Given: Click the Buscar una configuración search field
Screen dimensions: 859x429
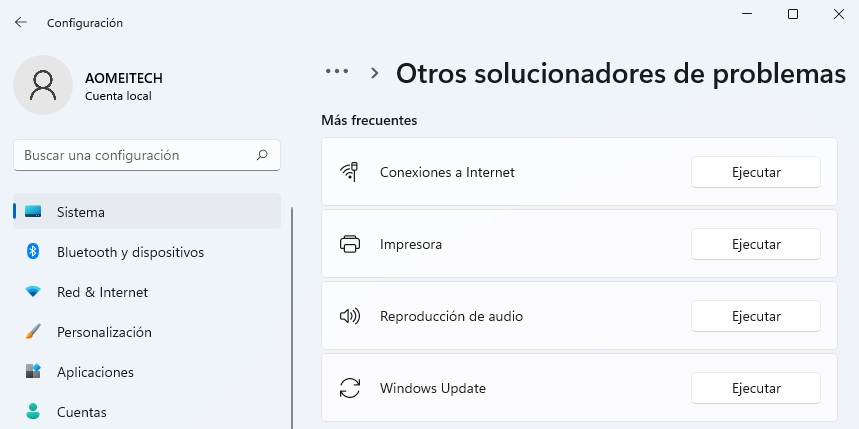Looking at the screenshot, I should coord(135,155).
